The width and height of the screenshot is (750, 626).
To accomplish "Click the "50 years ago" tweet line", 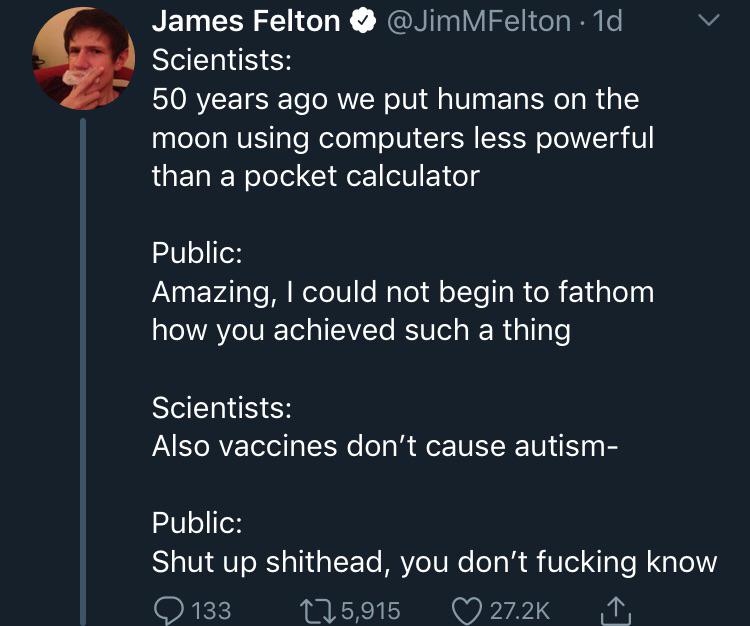I will 394,100.
